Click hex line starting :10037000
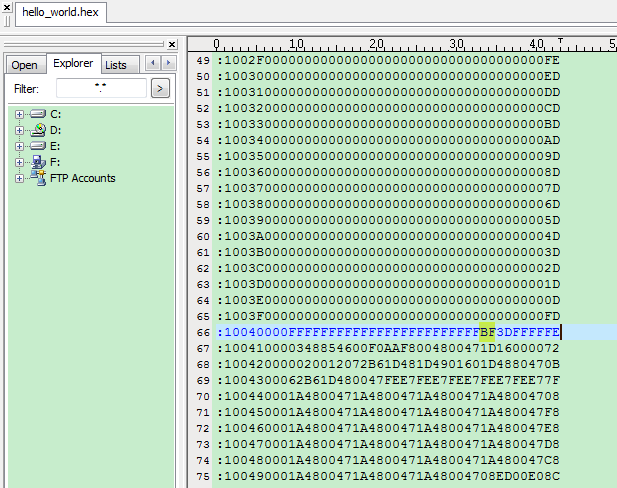Viewport: 617px width, 488px height. pyautogui.click(x=388, y=188)
